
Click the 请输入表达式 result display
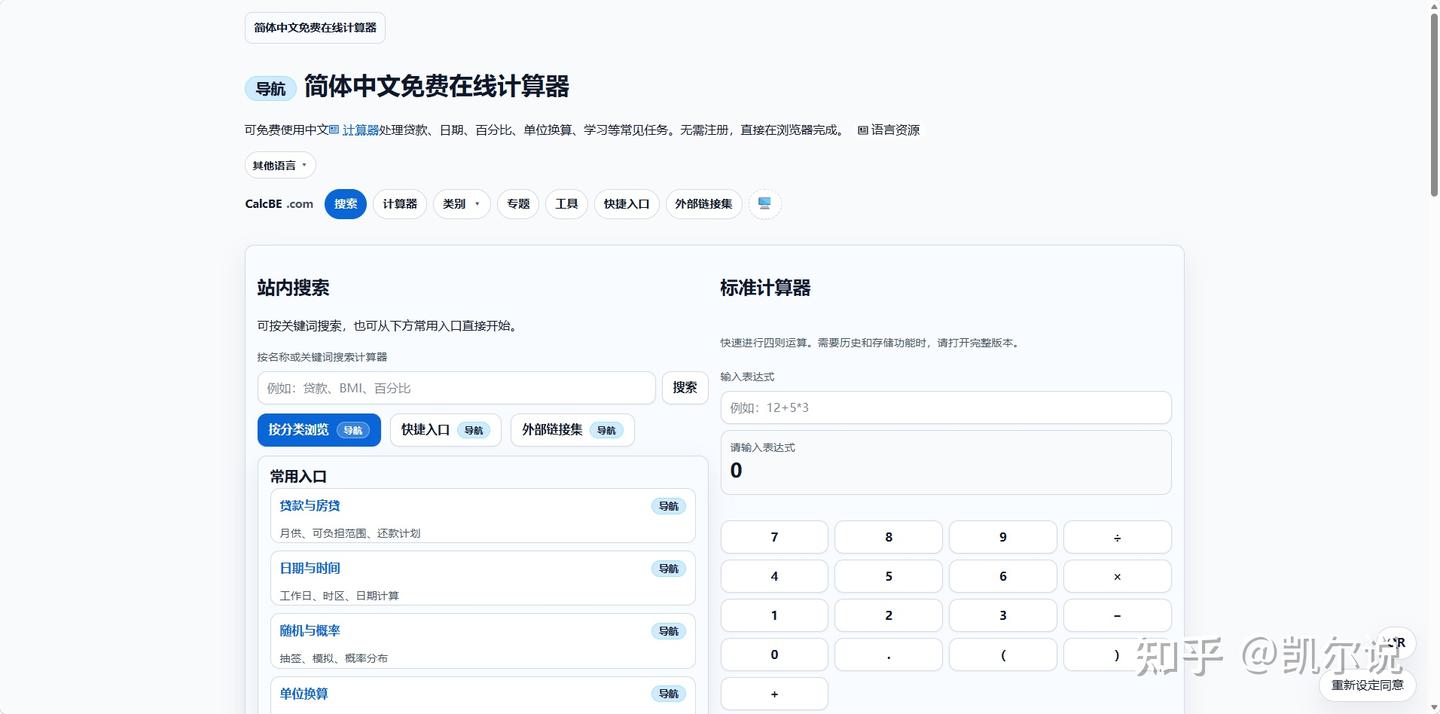[946, 462]
